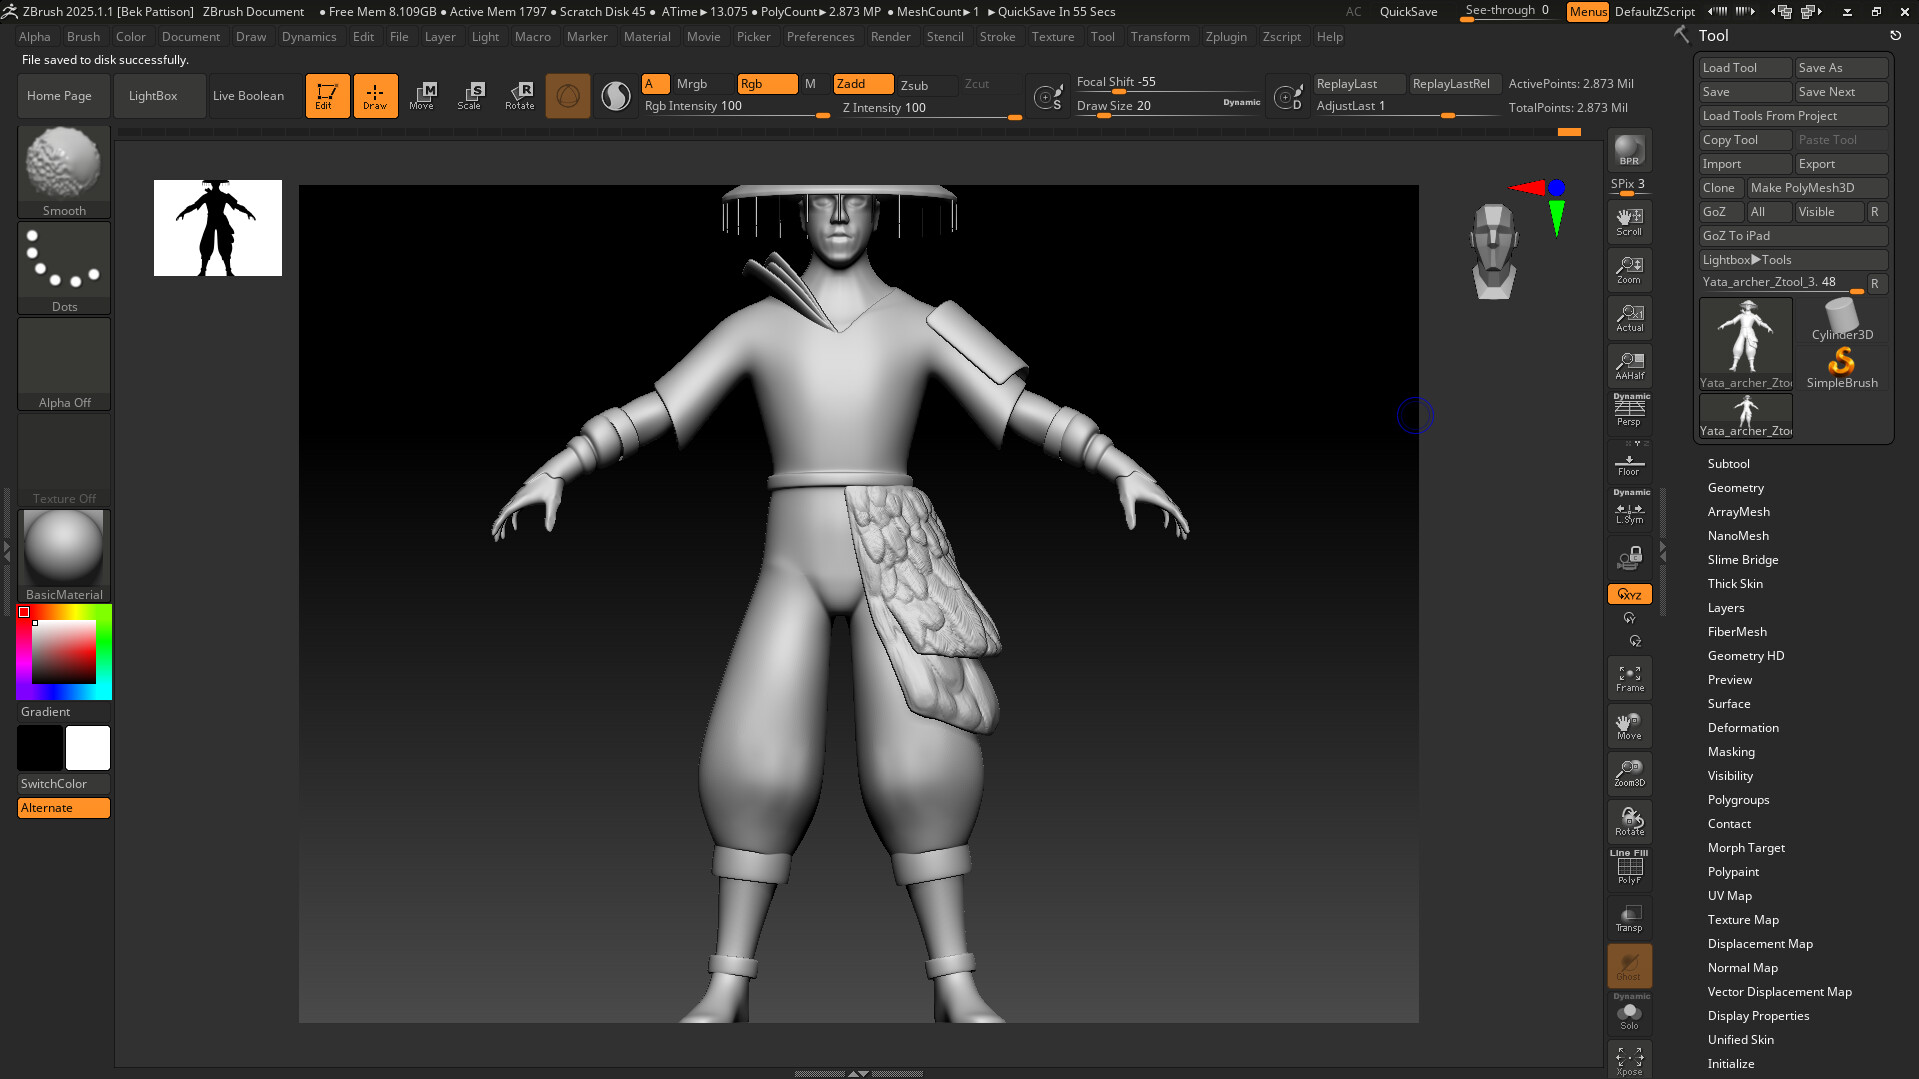The image size is (1919, 1079).
Task: Open the Deformation subpalette
Action: 1743,727
